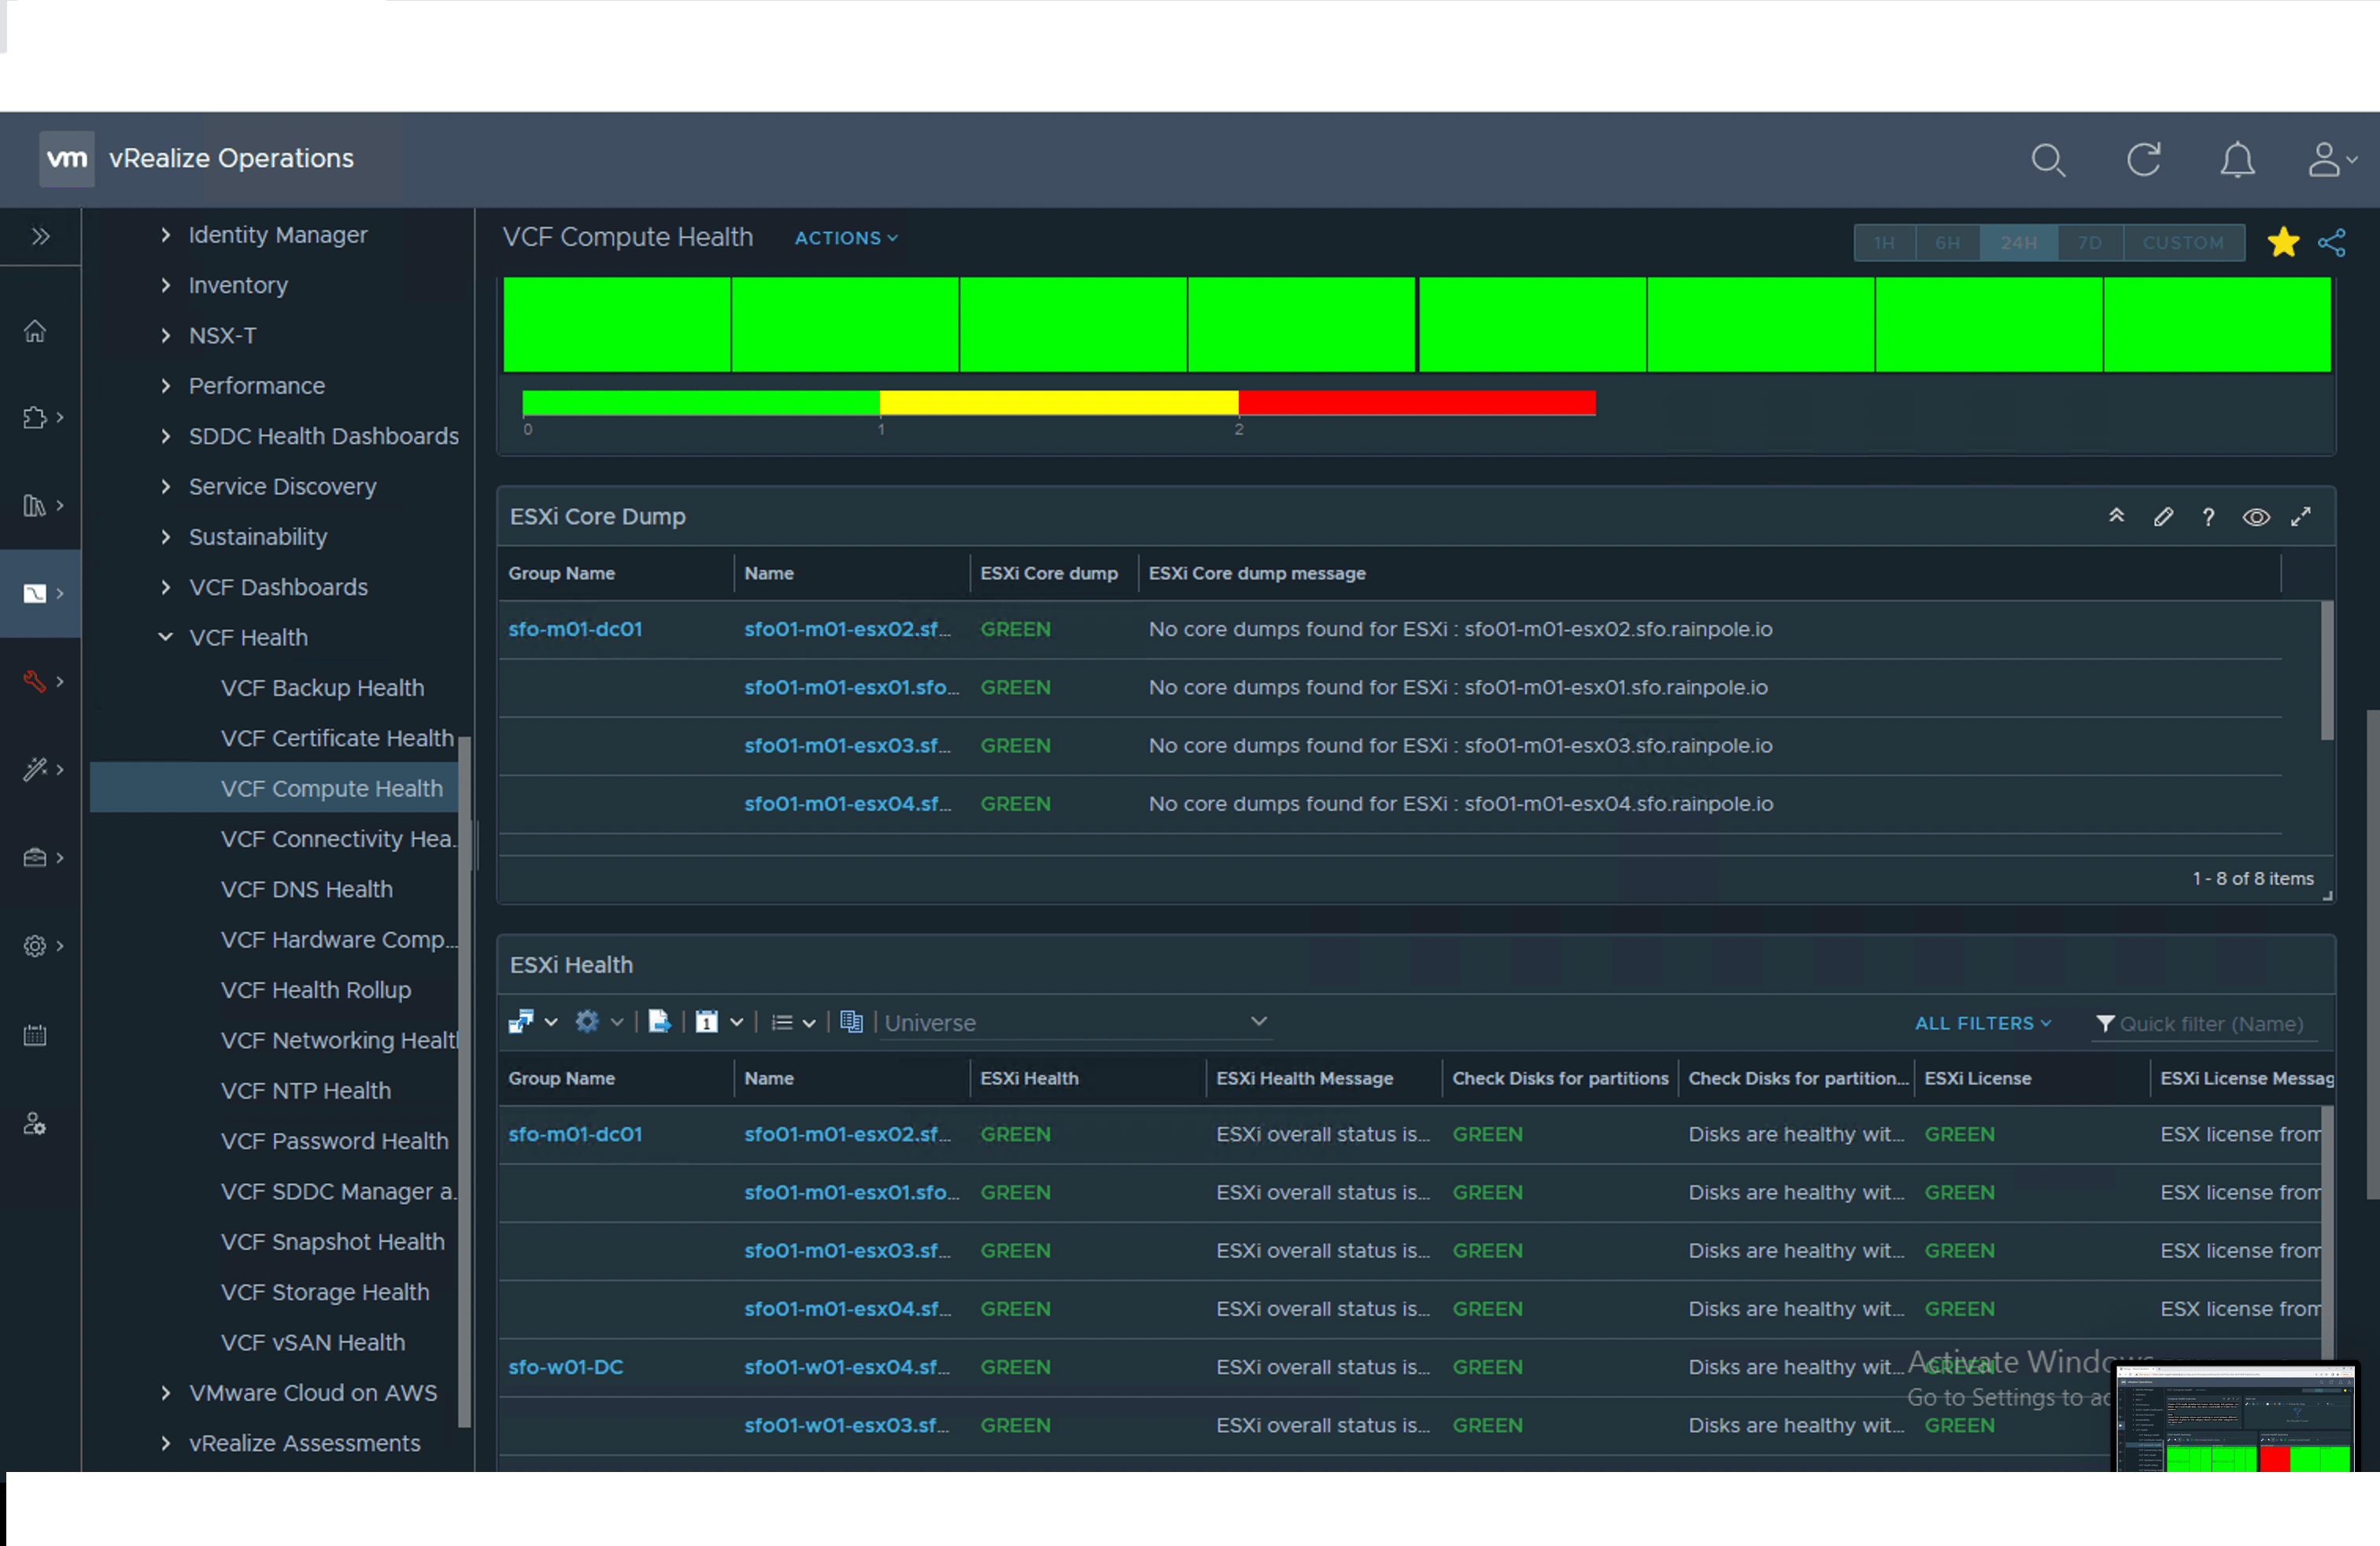2380x1546 pixels.
Task: Click the first green heatmap tile
Action: (616, 325)
